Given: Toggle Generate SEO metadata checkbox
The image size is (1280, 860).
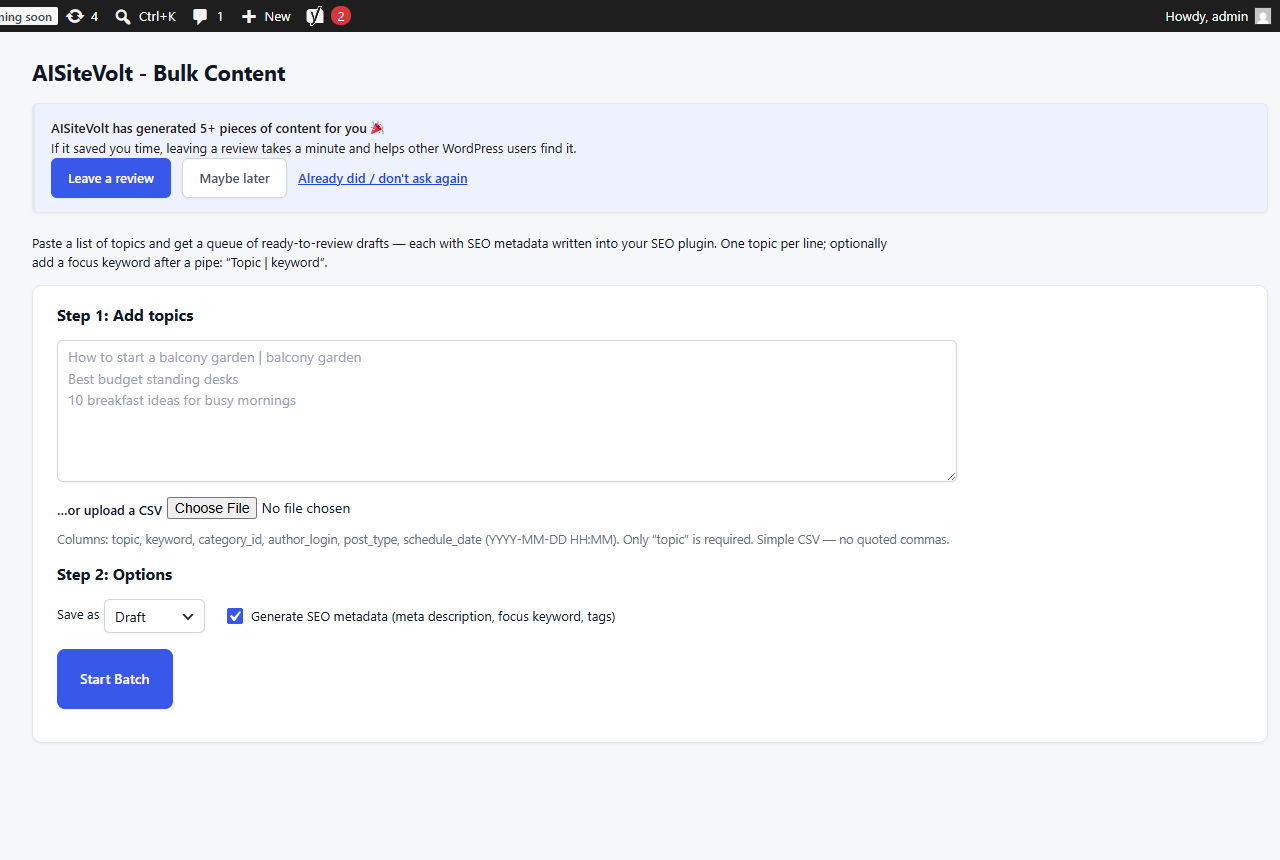Looking at the screenshot, I should point(235,616).
